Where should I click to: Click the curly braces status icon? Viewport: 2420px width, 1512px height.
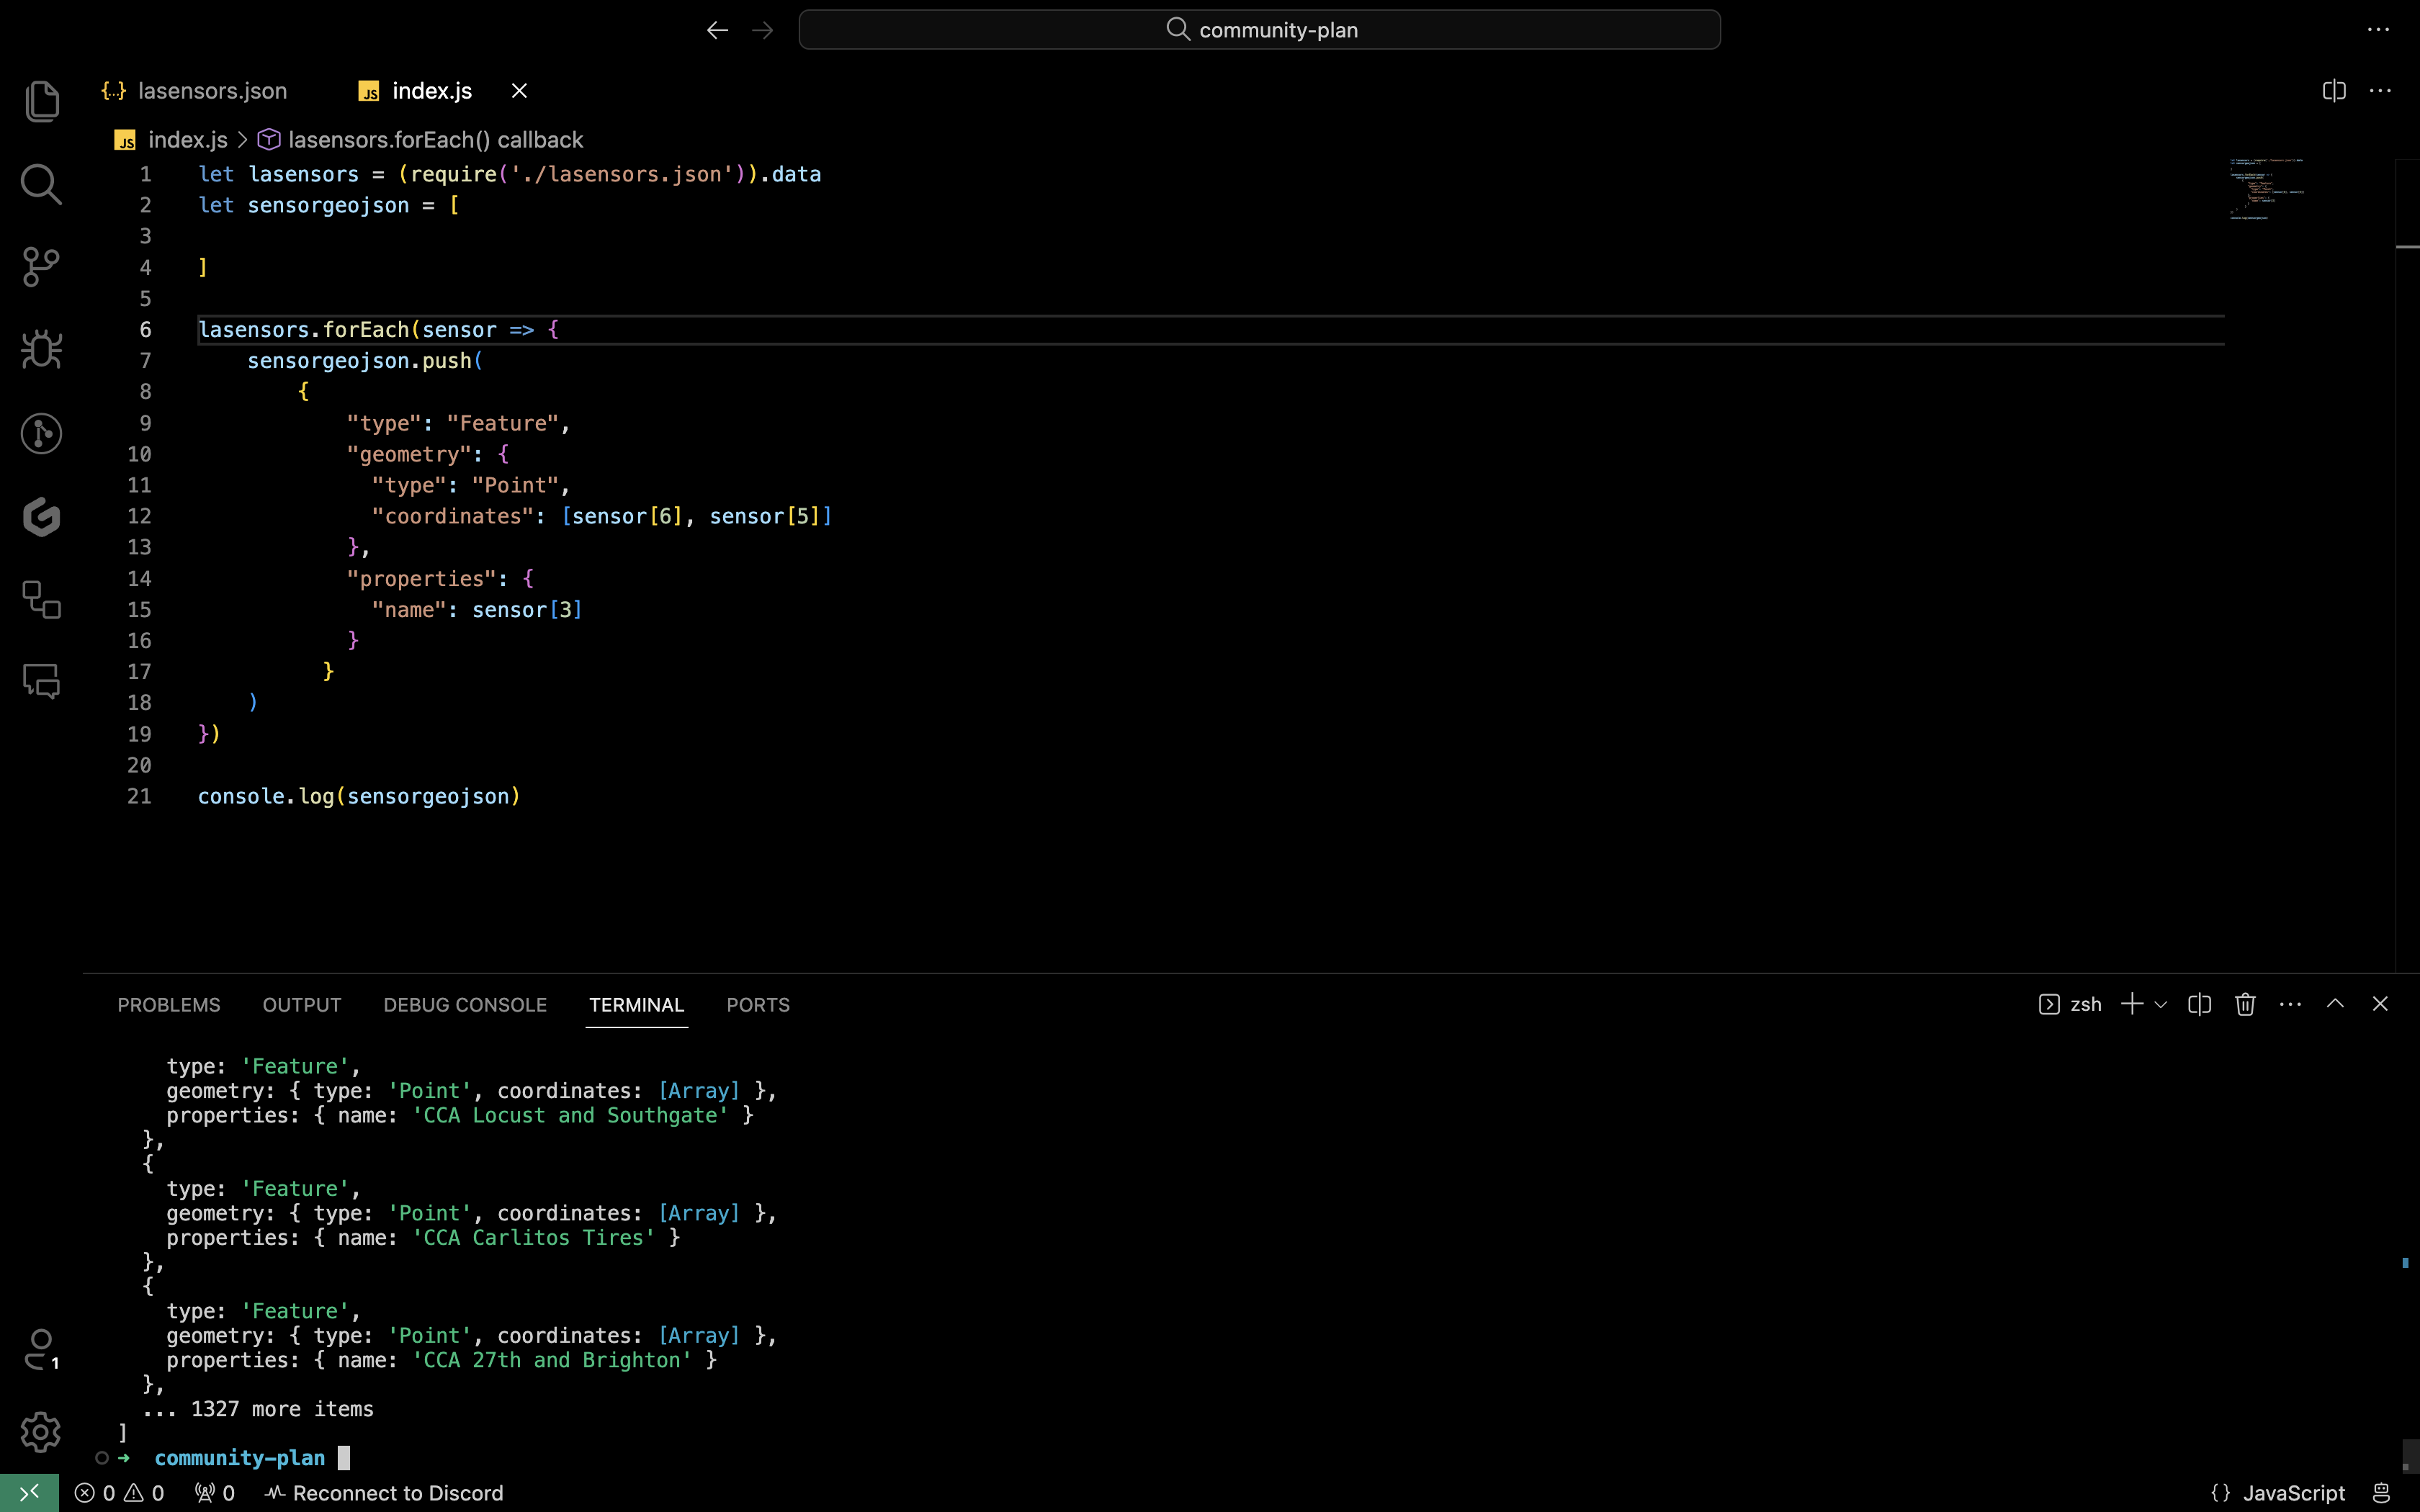pyautogui.click(x=2221, y=1493)
